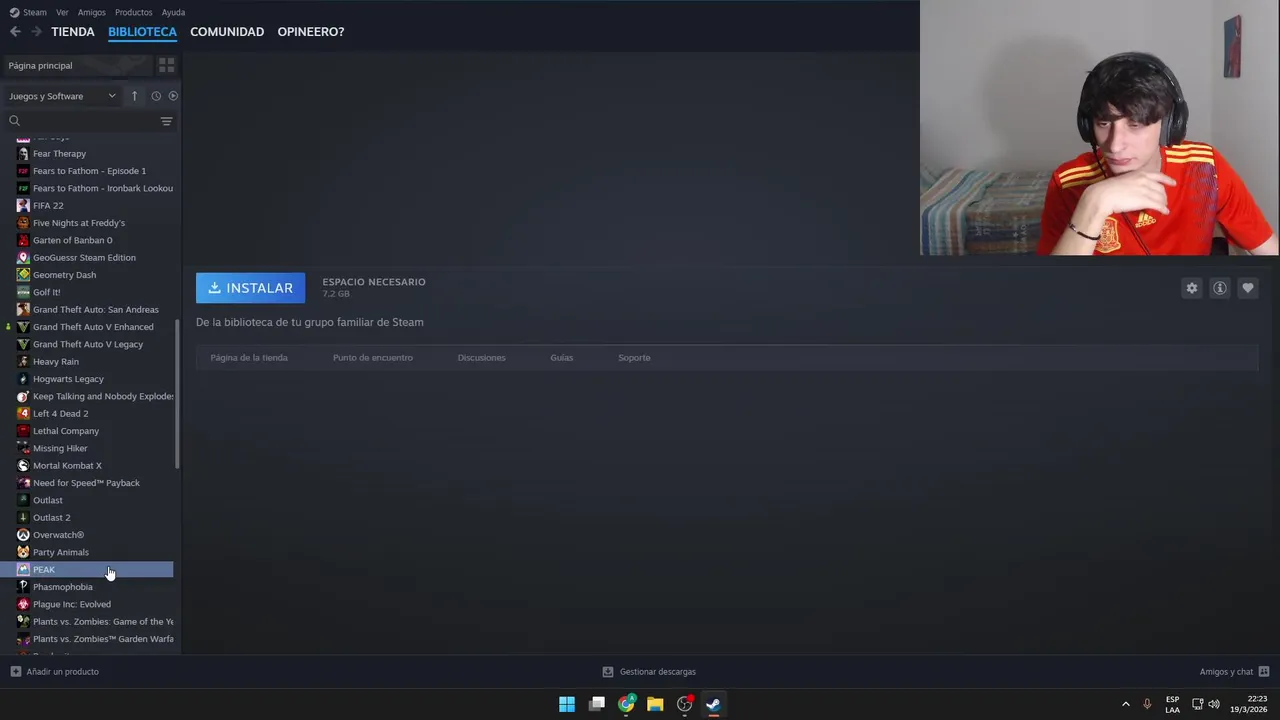Screen dimensions: 1280x720
Task: Open File Explorer from taskbar
Action: 655,704
